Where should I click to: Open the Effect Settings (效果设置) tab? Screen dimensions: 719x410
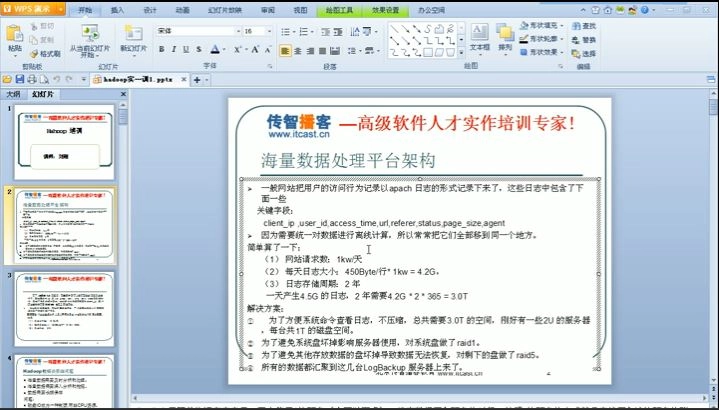point(385,10)
